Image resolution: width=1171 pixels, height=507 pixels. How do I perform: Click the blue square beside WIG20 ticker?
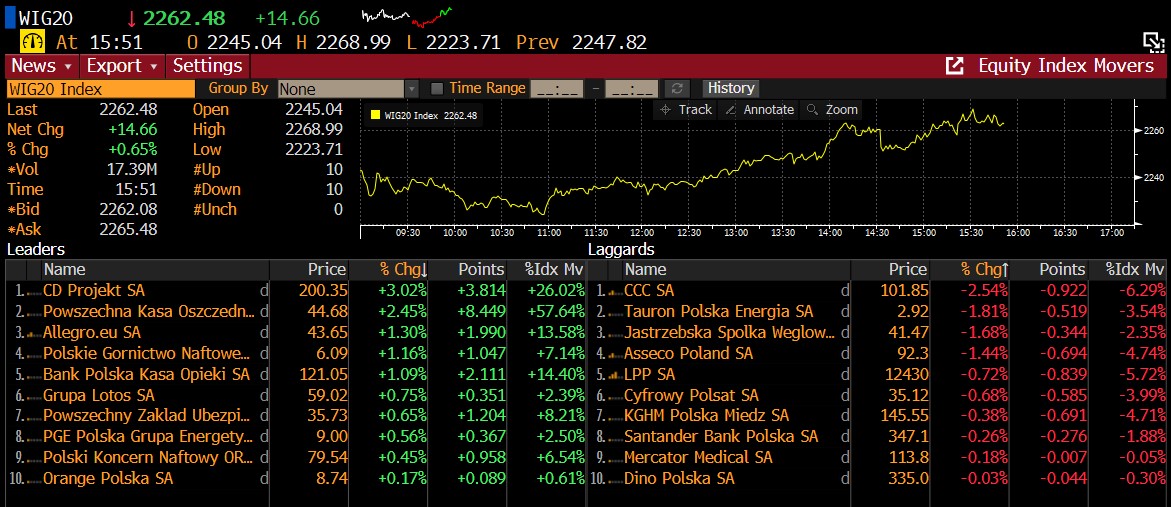coord(9,17)
